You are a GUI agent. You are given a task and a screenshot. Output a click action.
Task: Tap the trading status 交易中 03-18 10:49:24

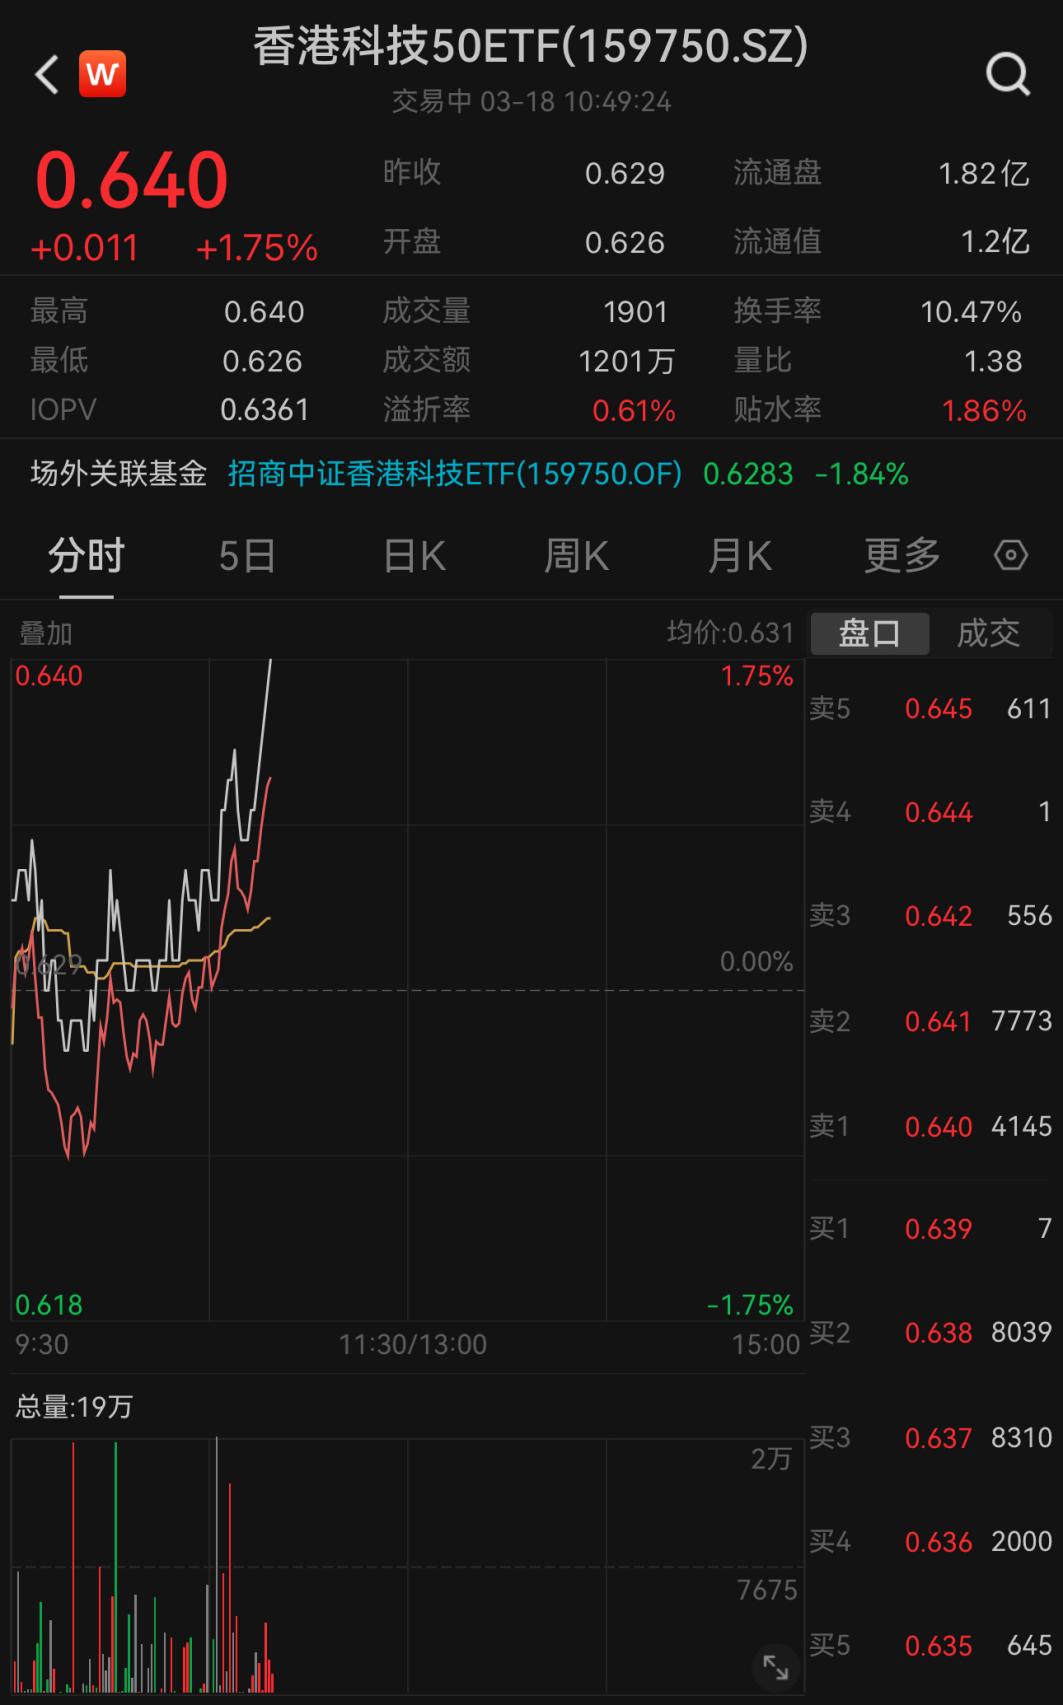[x=531, y=102]
